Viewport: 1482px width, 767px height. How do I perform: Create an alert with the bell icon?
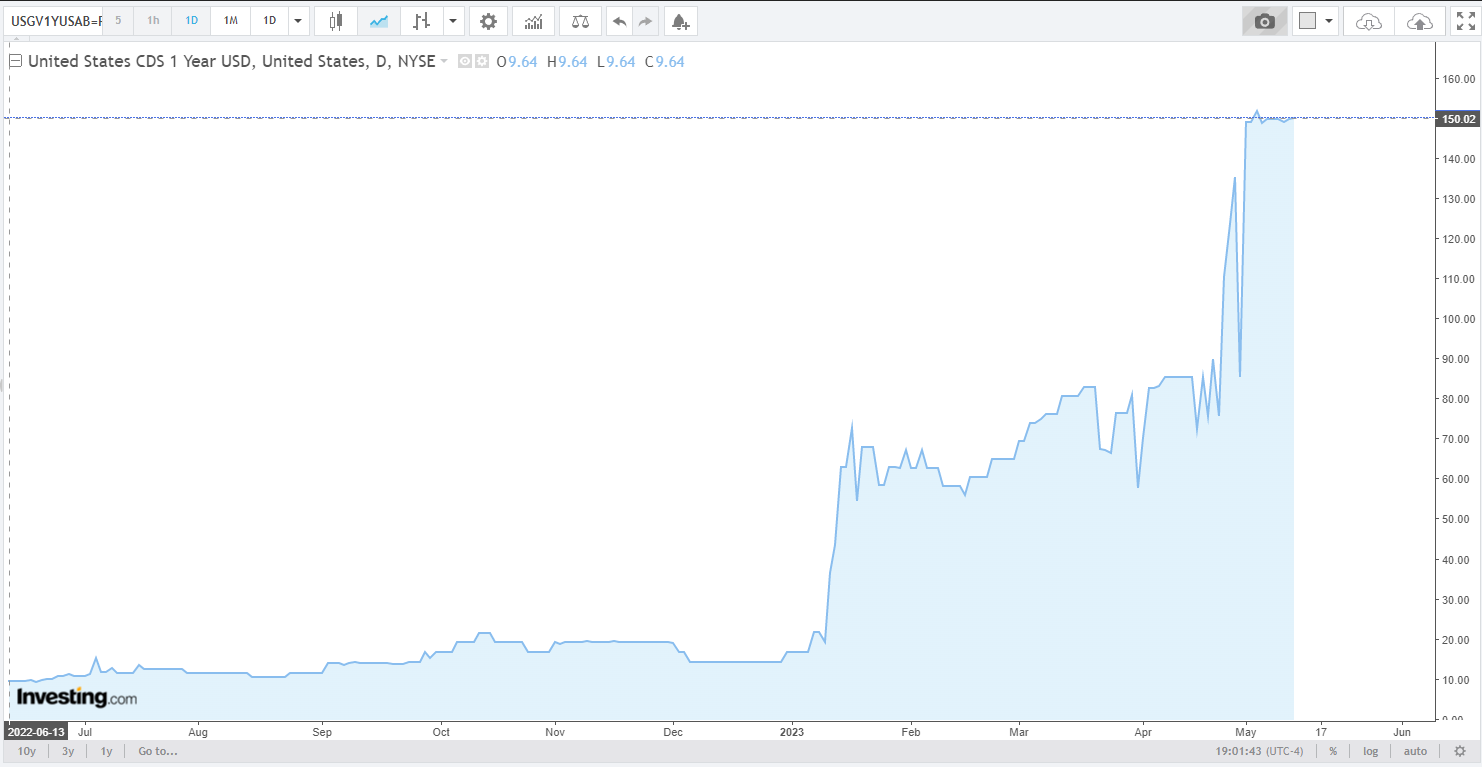[x=680, y=20]
